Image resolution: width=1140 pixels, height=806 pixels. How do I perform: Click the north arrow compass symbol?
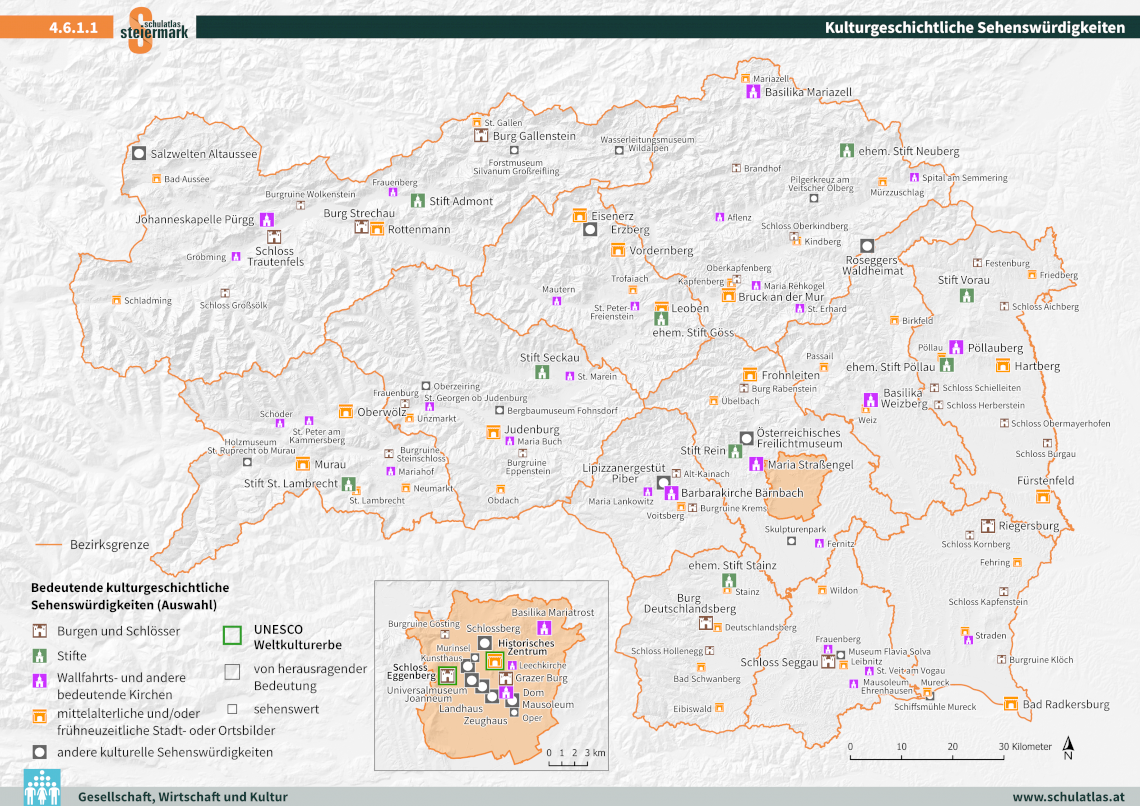click(1069, 747)
